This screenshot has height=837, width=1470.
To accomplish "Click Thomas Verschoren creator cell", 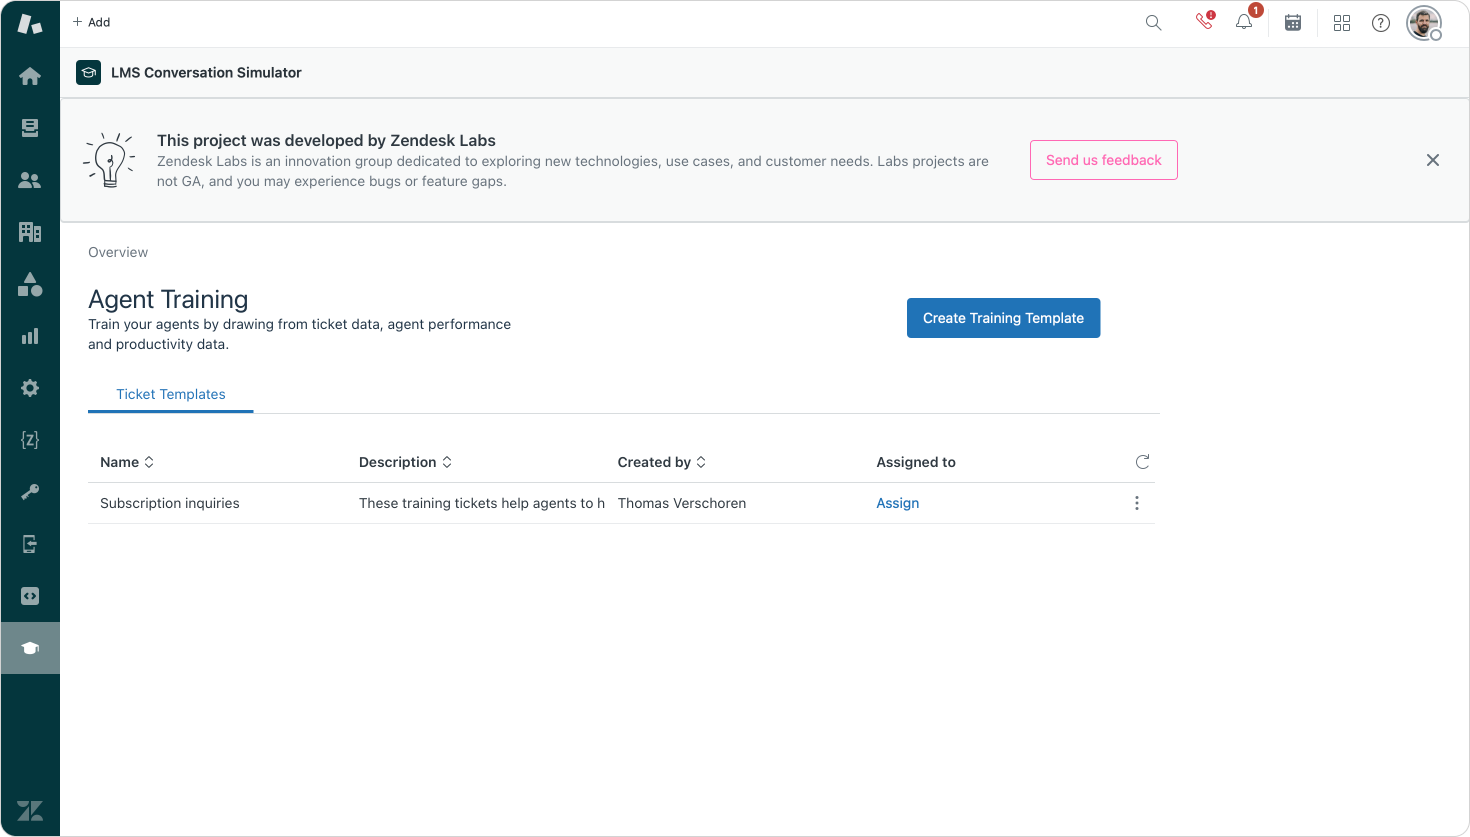I will [682, 503].
